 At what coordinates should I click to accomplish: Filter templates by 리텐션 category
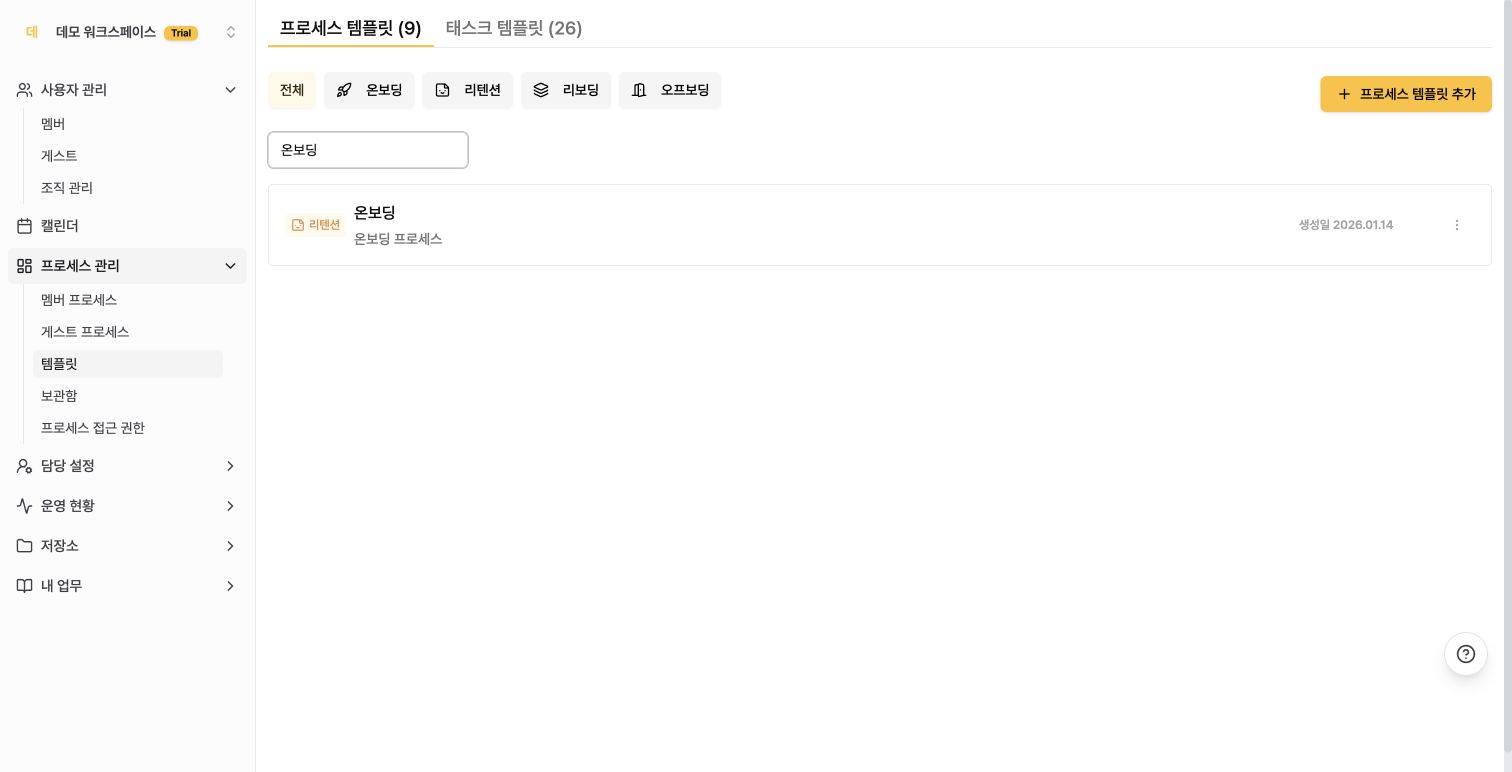[x=468, y=90]
